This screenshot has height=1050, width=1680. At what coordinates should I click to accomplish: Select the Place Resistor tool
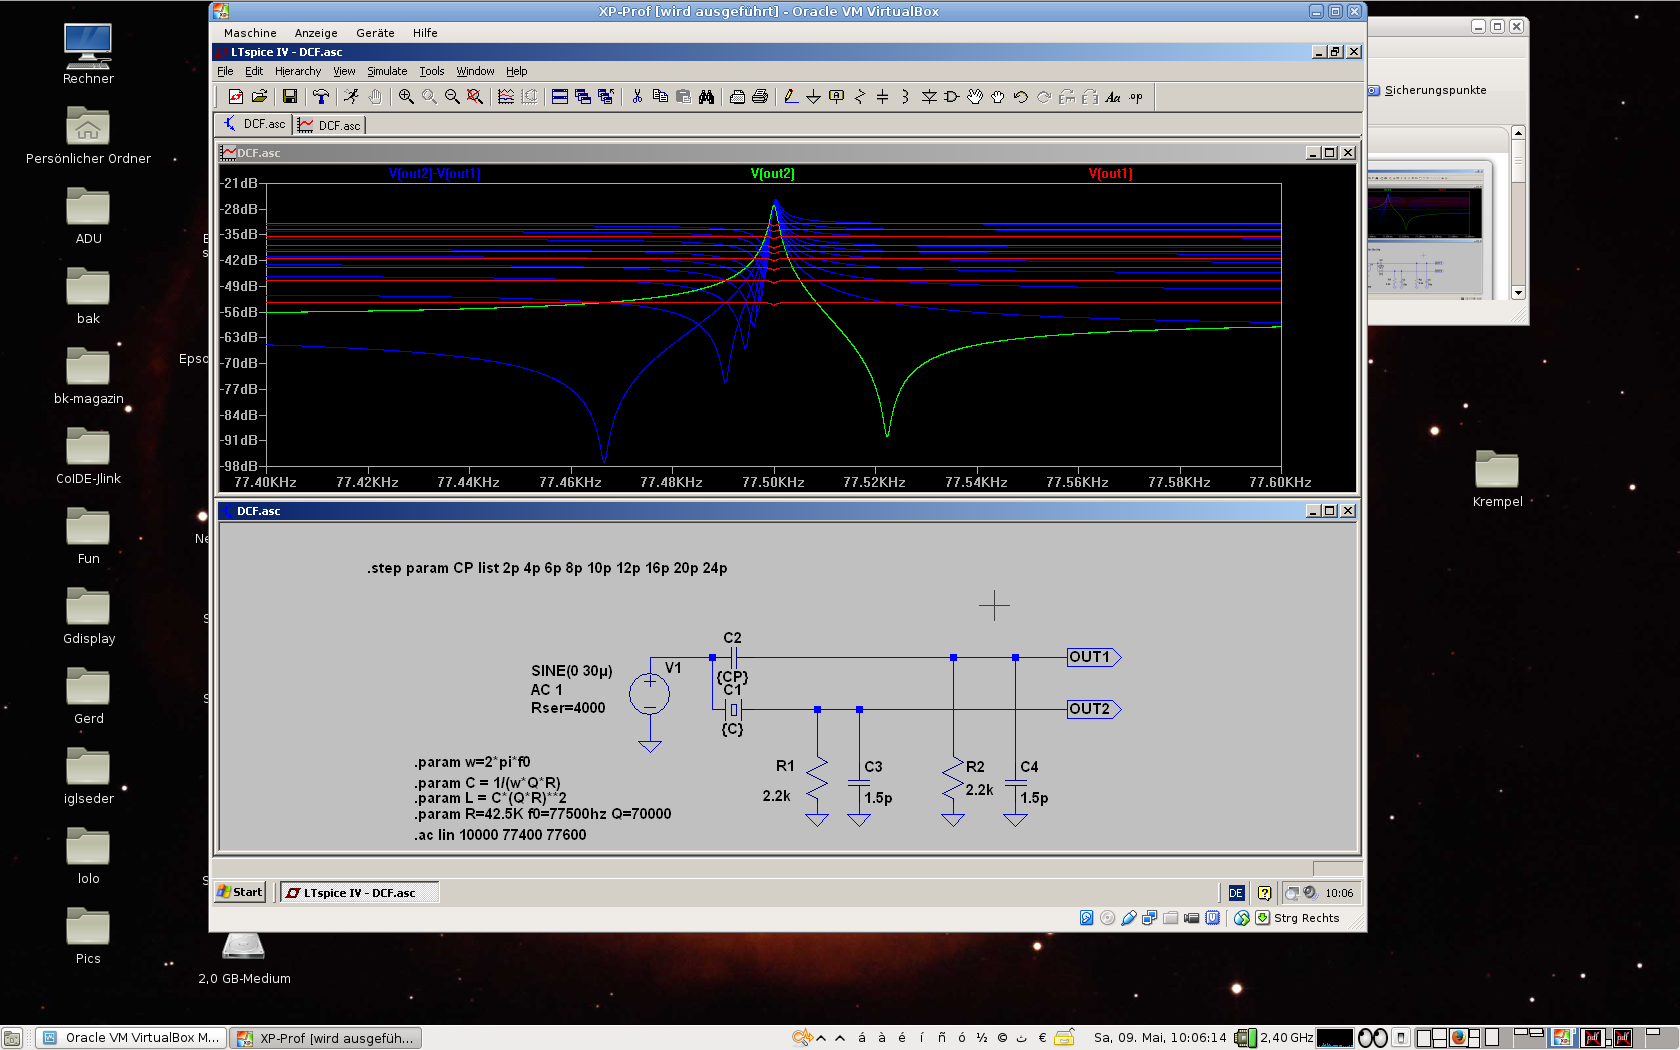[x=860, y=97]
